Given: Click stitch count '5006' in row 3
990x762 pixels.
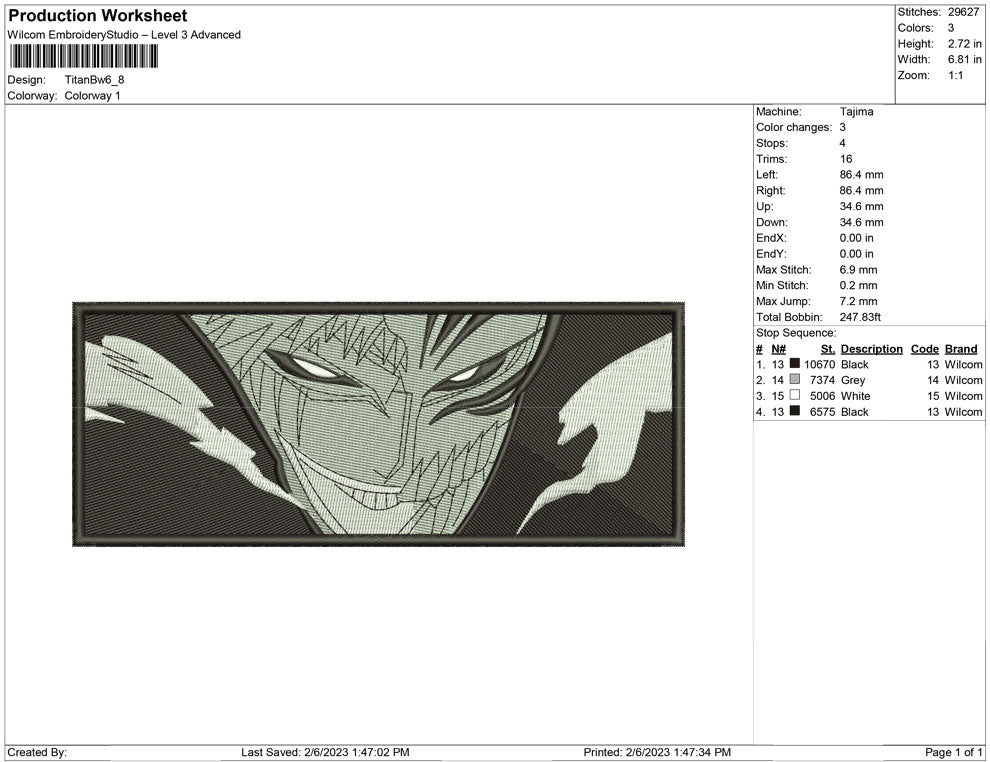Looking at the screenshot, I should point(822,396).
